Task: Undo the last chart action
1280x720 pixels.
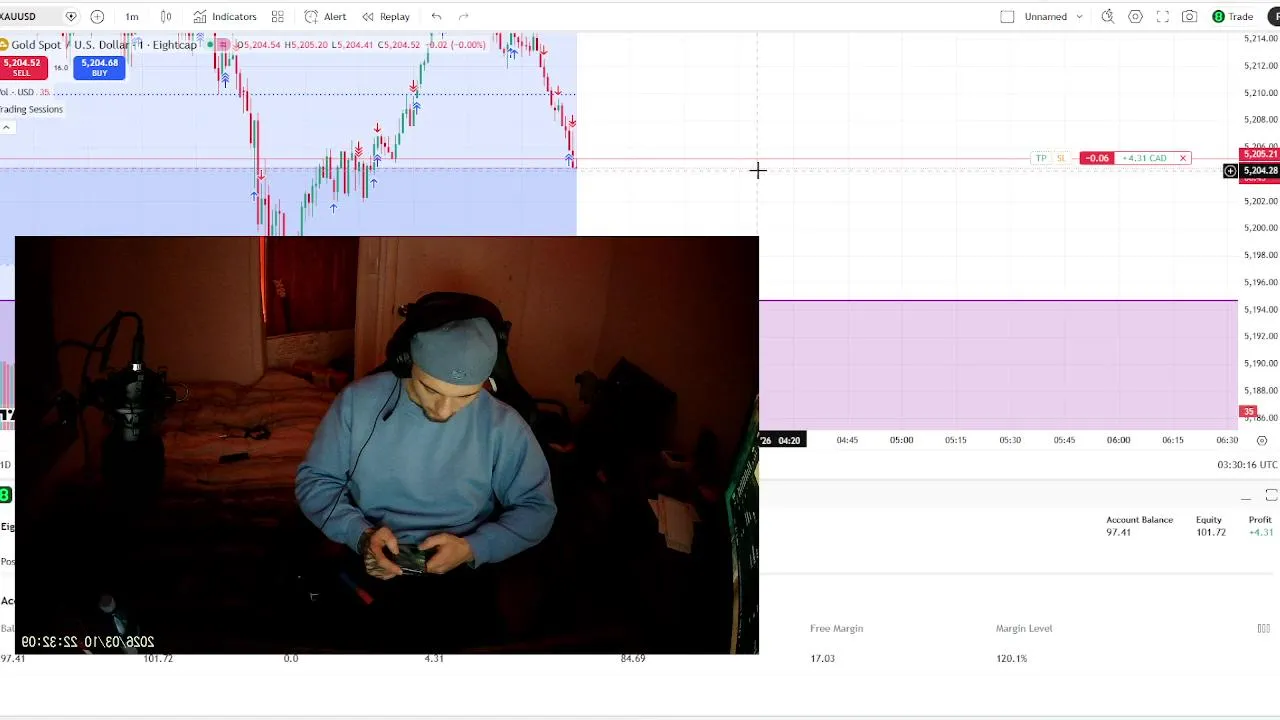Action: pyautogui.click(x=436, y=16)
